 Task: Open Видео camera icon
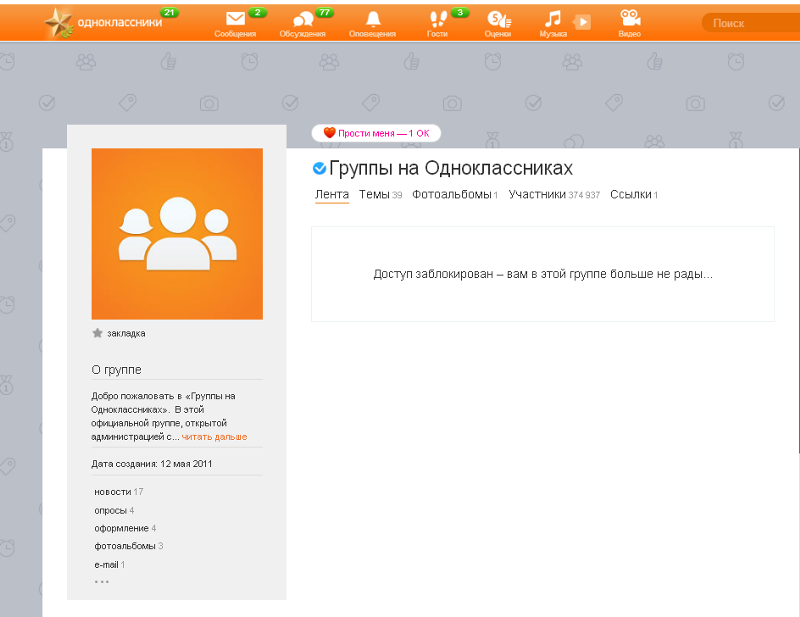(x=630, y=18)
